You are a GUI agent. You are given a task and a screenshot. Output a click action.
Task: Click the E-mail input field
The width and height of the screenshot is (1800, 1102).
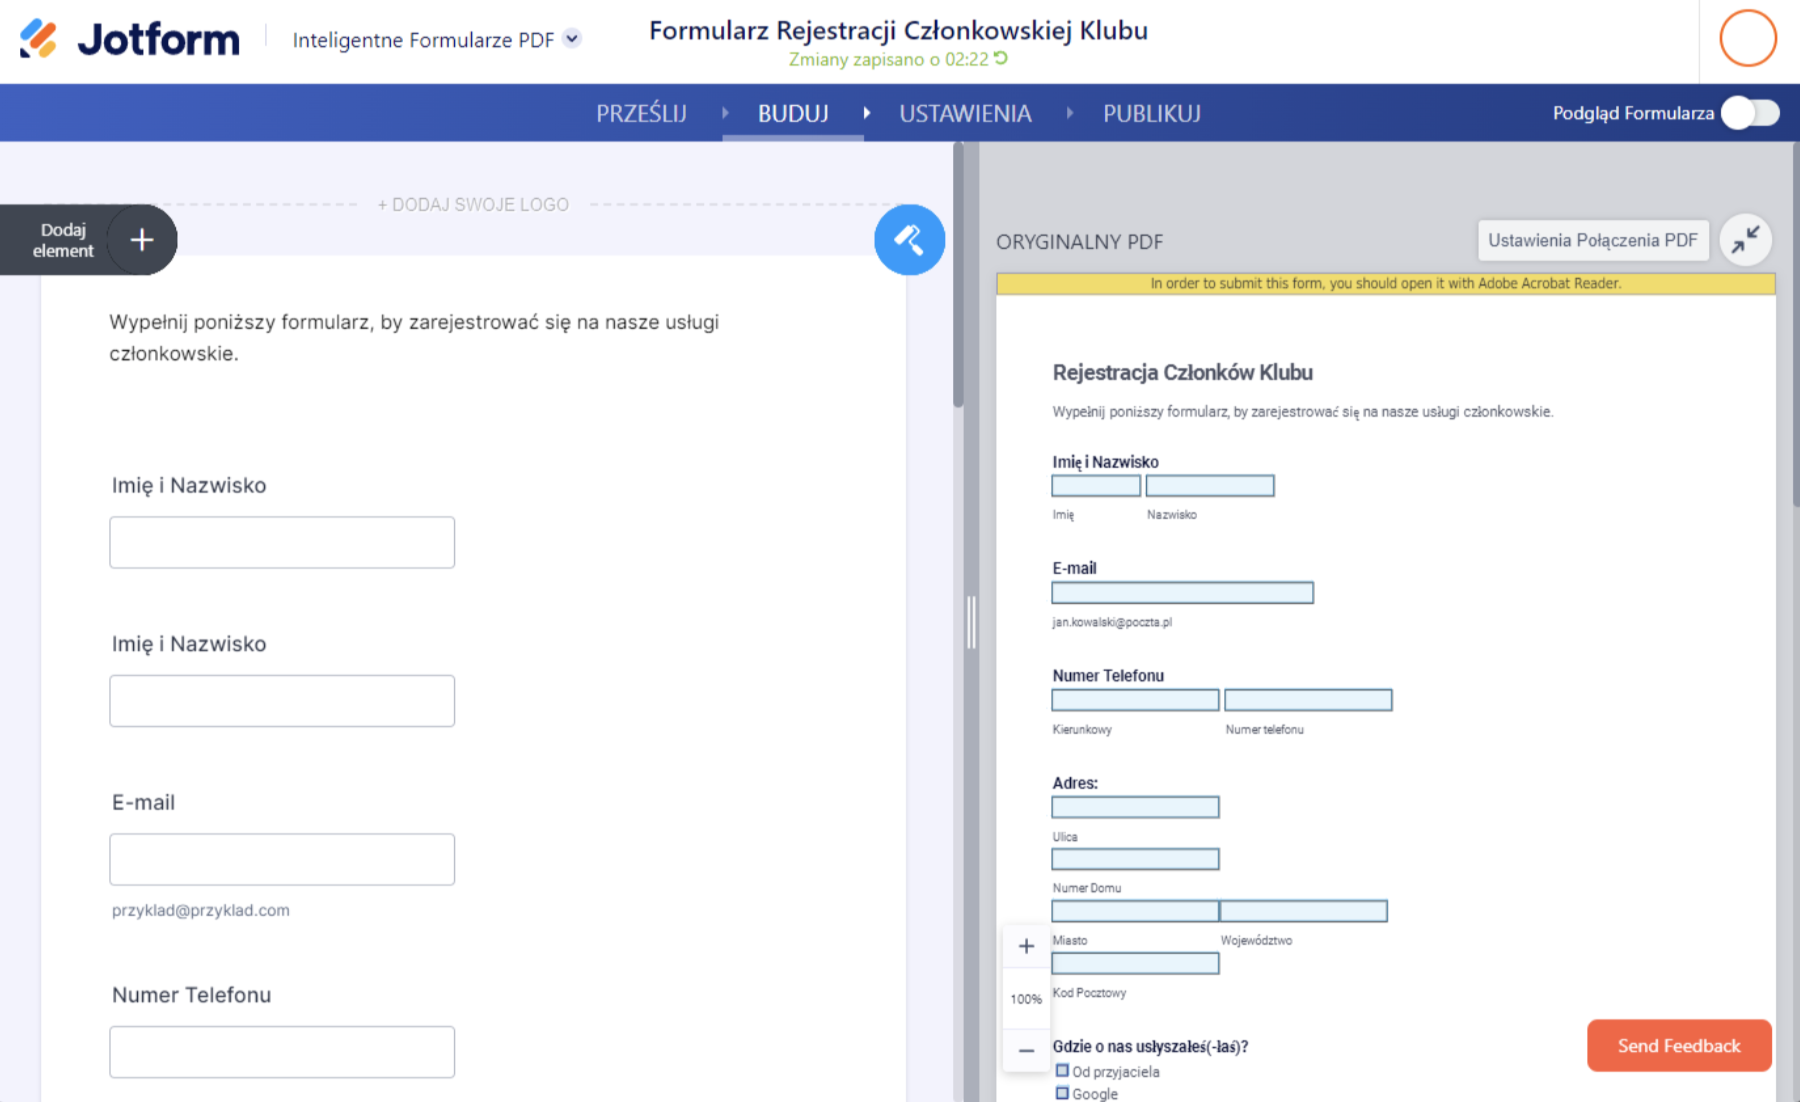point(282,859)
